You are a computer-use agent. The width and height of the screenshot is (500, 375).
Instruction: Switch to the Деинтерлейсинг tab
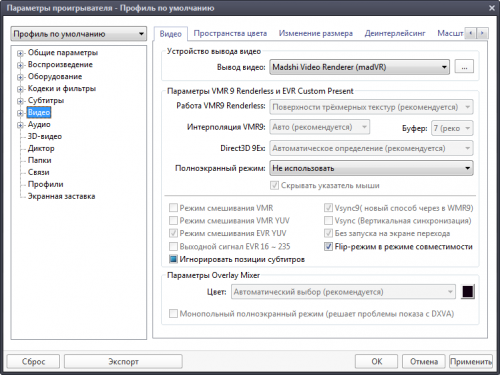(395, 33)
